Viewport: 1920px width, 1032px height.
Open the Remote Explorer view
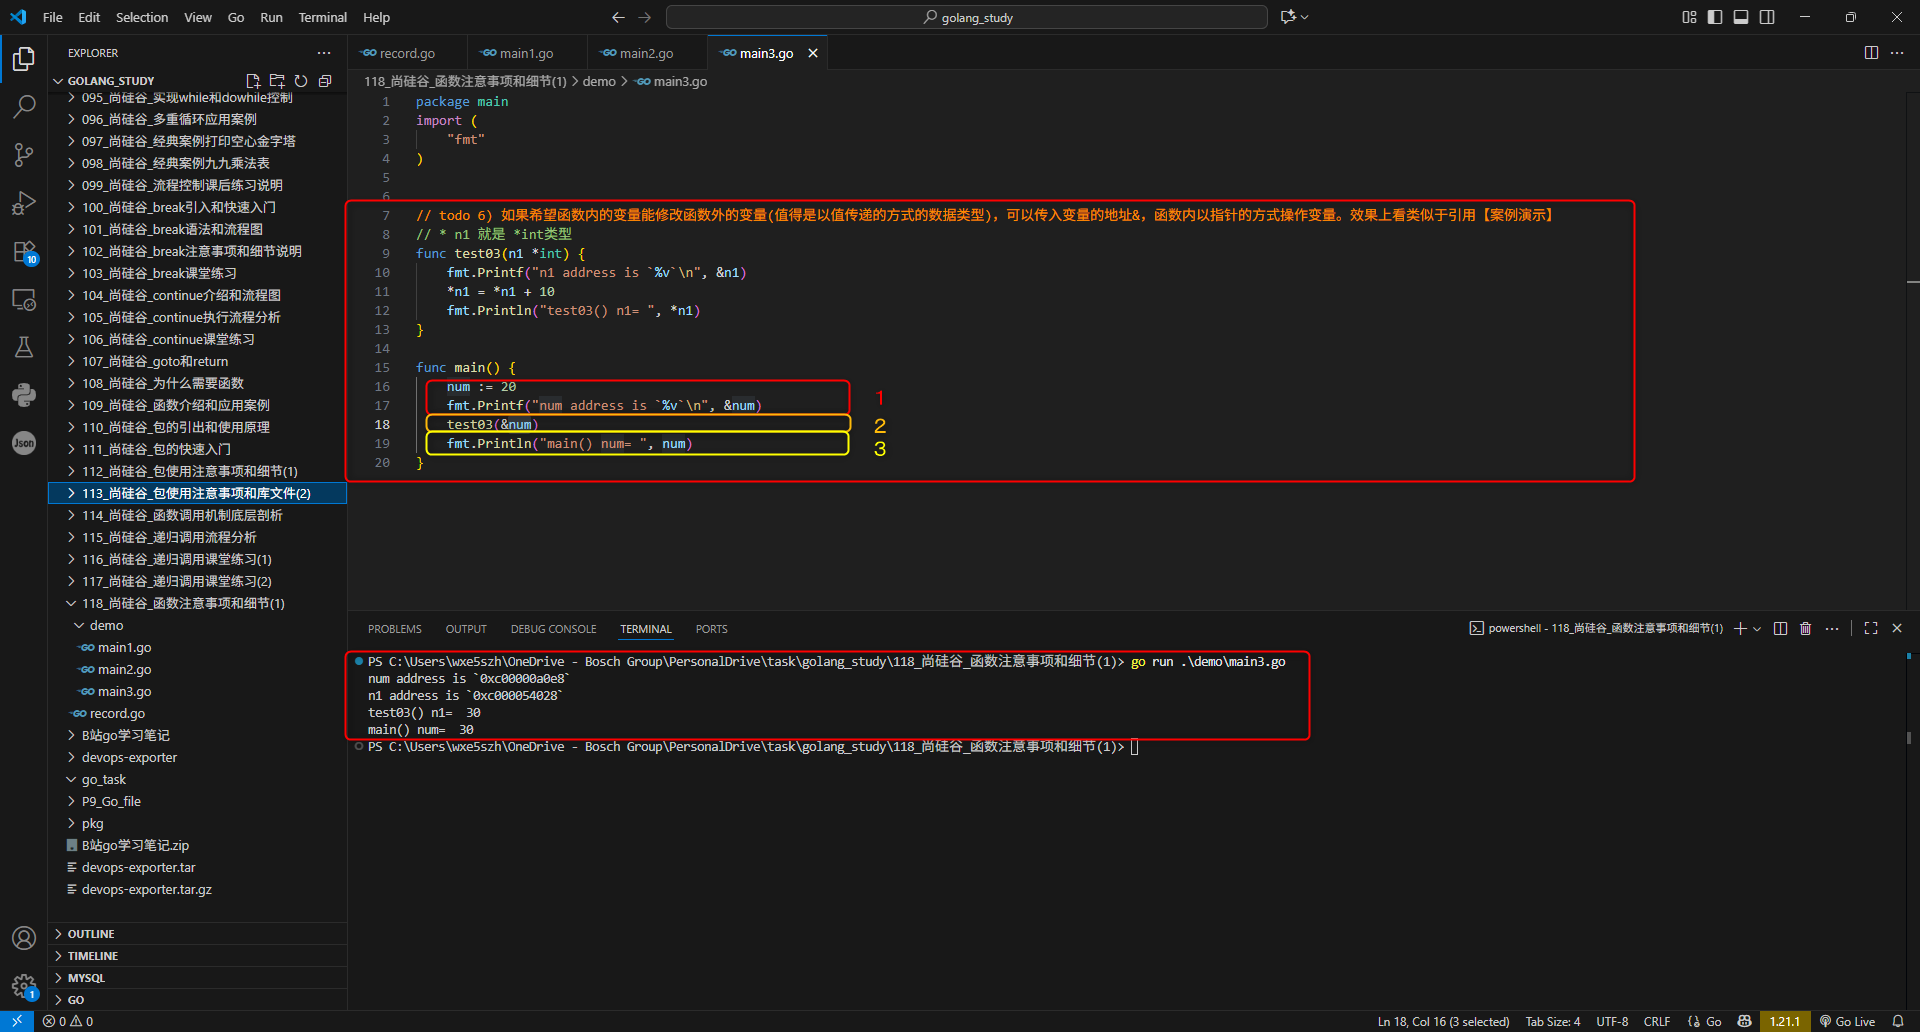(24, 299)
